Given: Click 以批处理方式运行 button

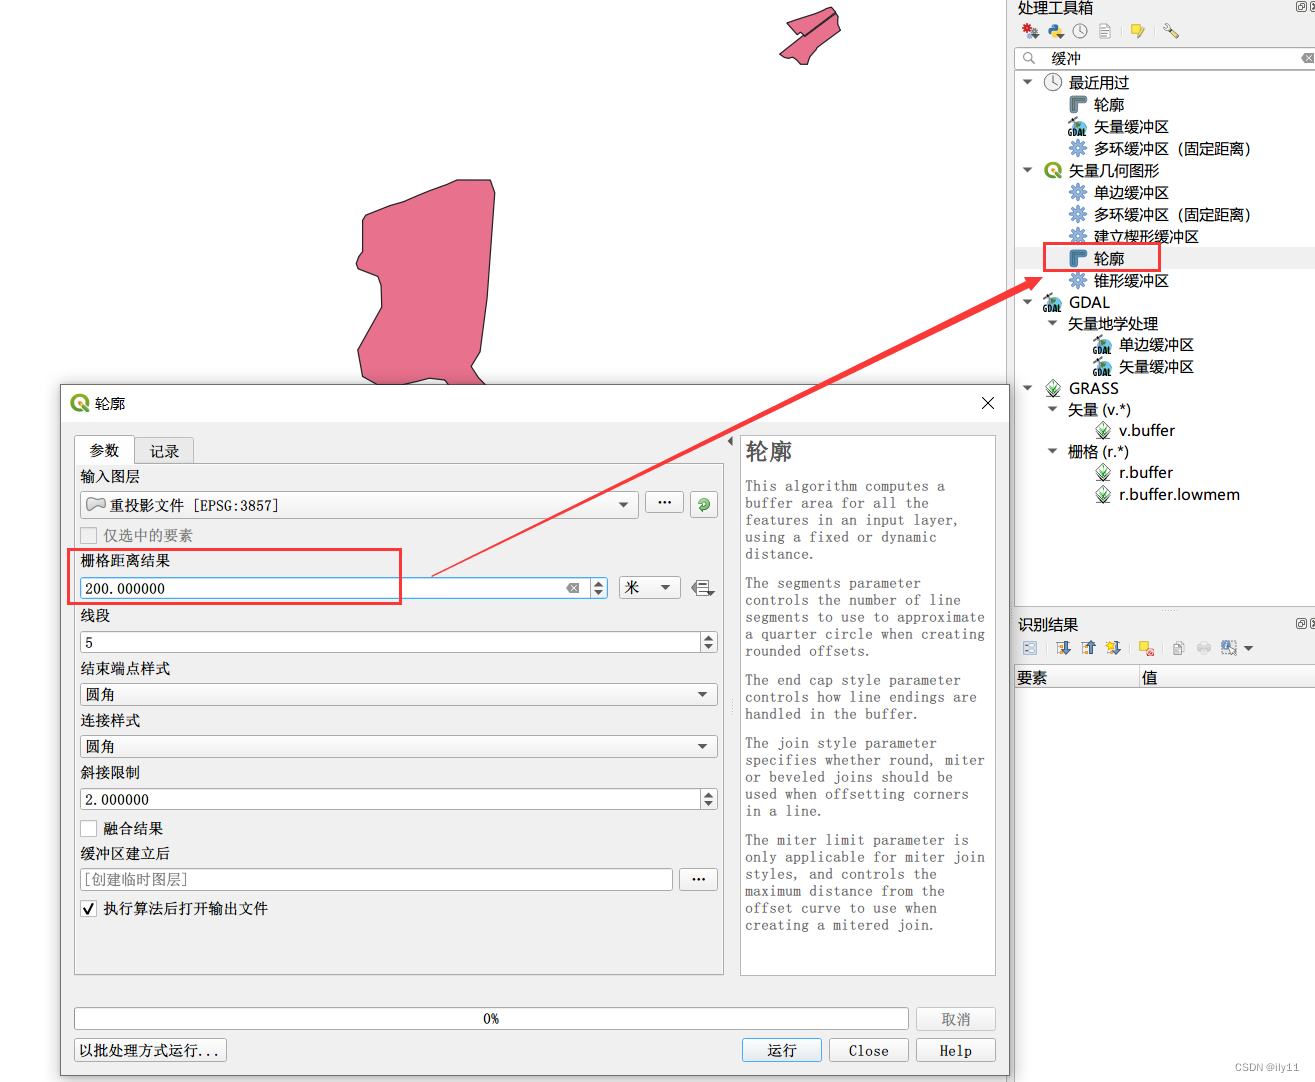Looking at the screenshot, I should 149,1050.
